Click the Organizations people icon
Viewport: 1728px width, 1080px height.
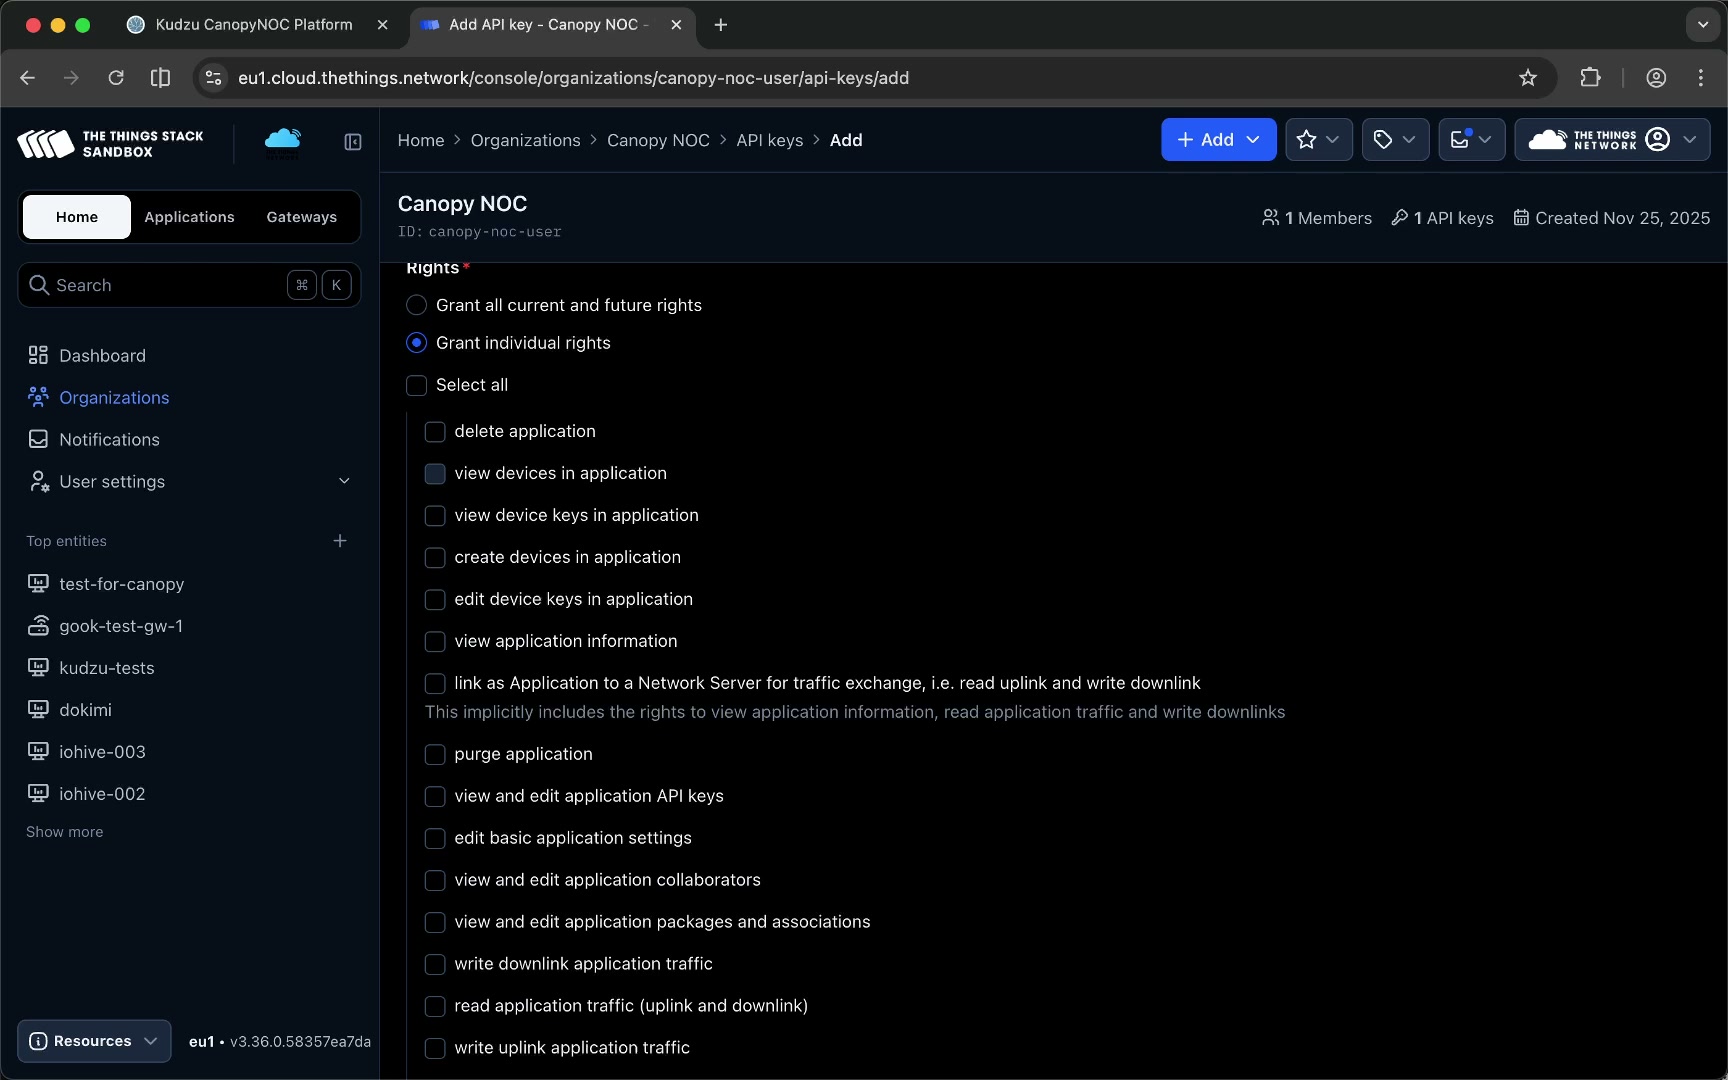pyautogui.click(x=38, y=397)
